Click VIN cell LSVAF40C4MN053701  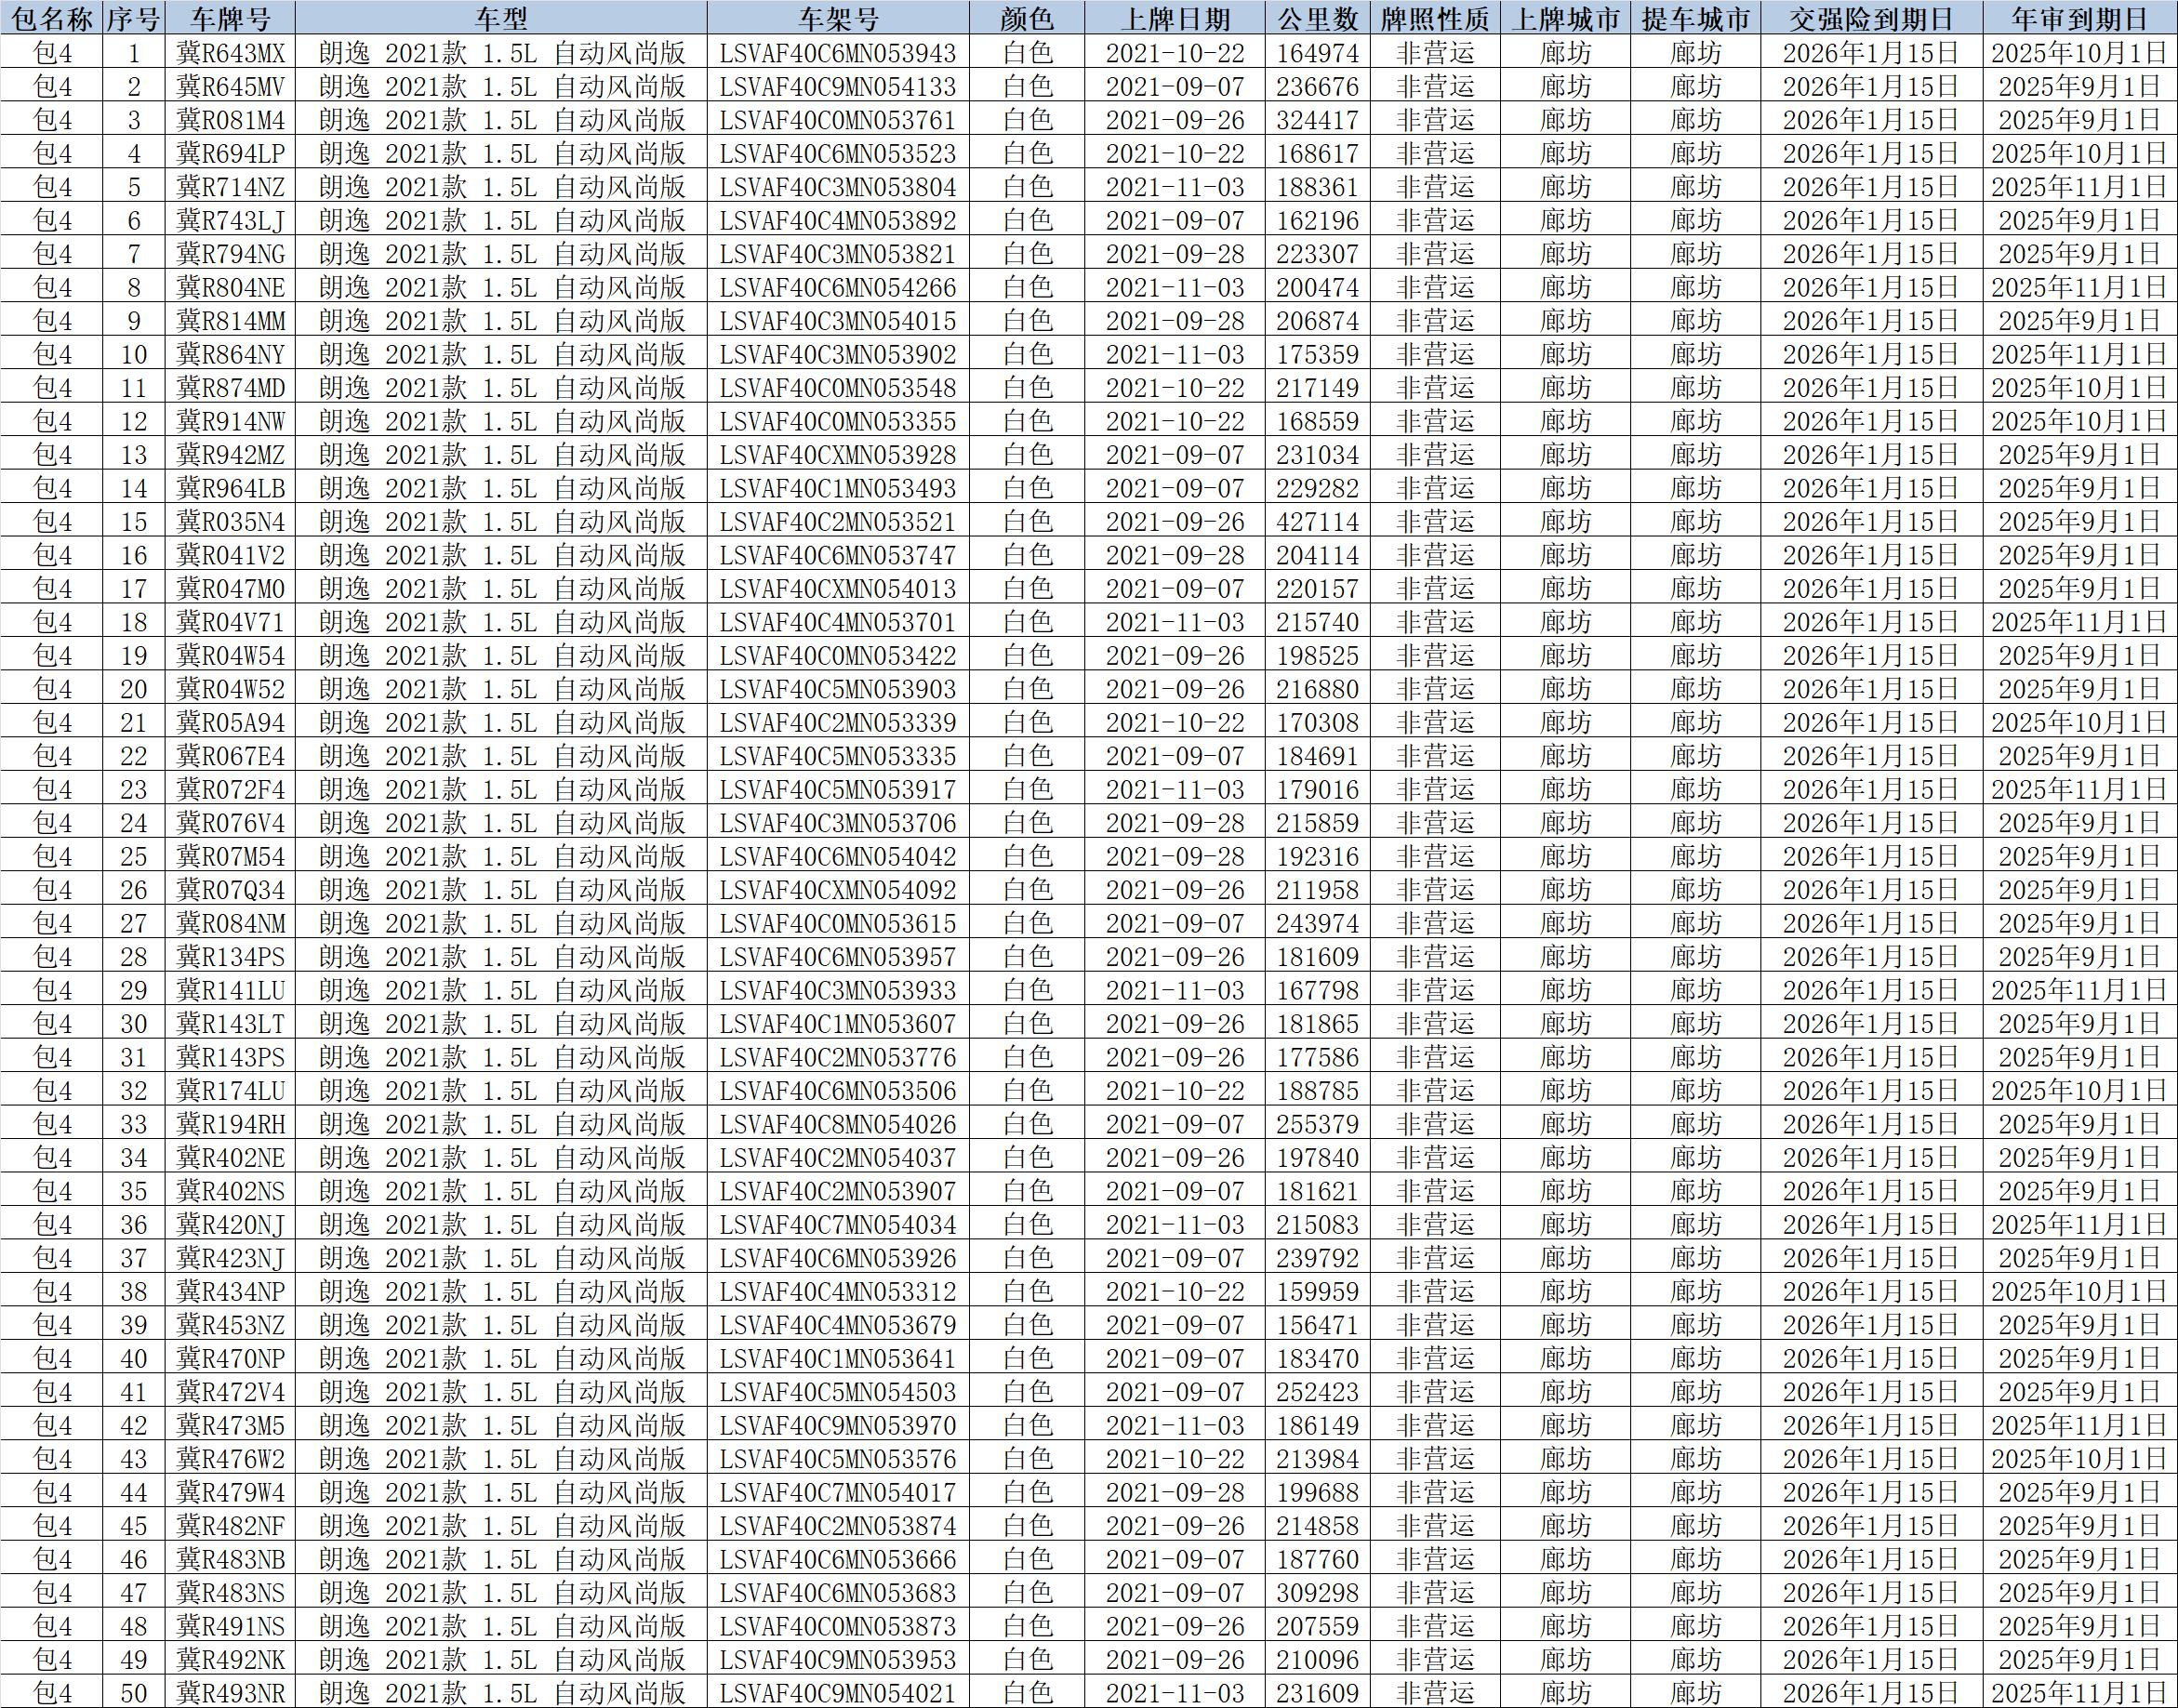click(838, 622)
